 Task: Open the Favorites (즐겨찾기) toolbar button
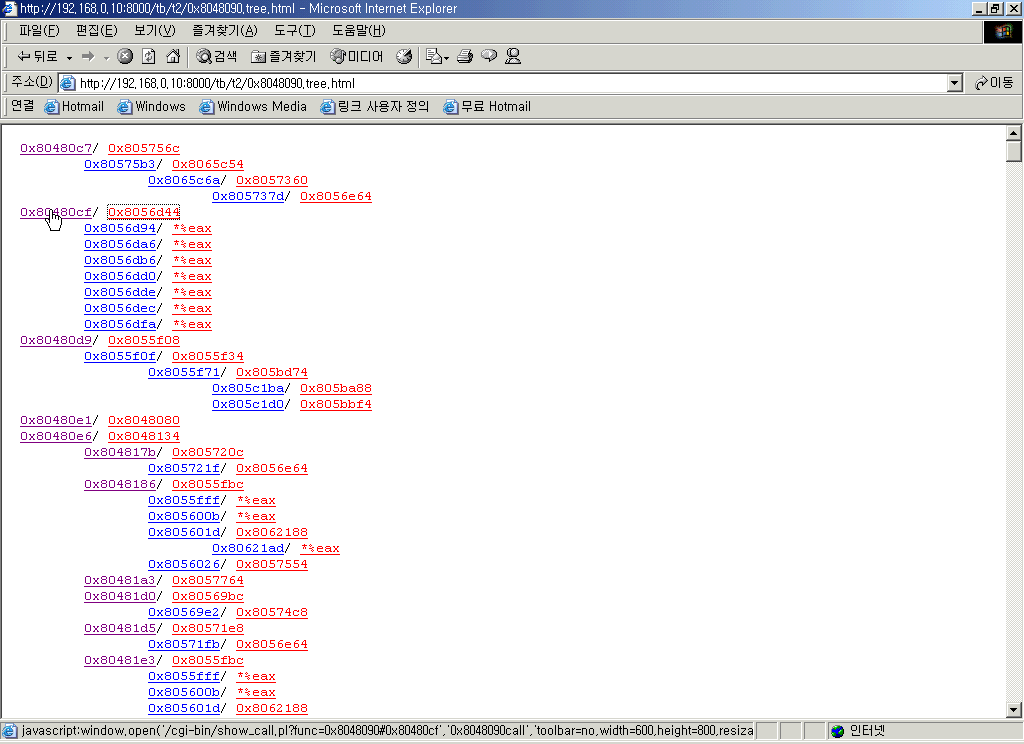[x=283, y=57]
